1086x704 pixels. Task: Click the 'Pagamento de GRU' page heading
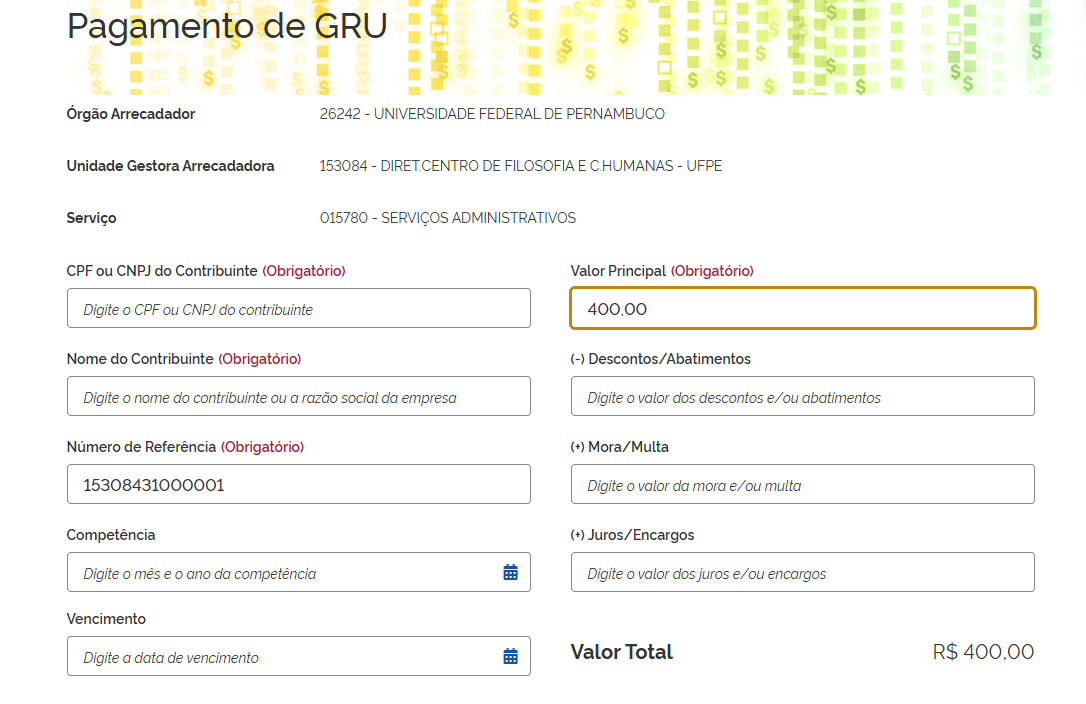click(x=226, y=26)
